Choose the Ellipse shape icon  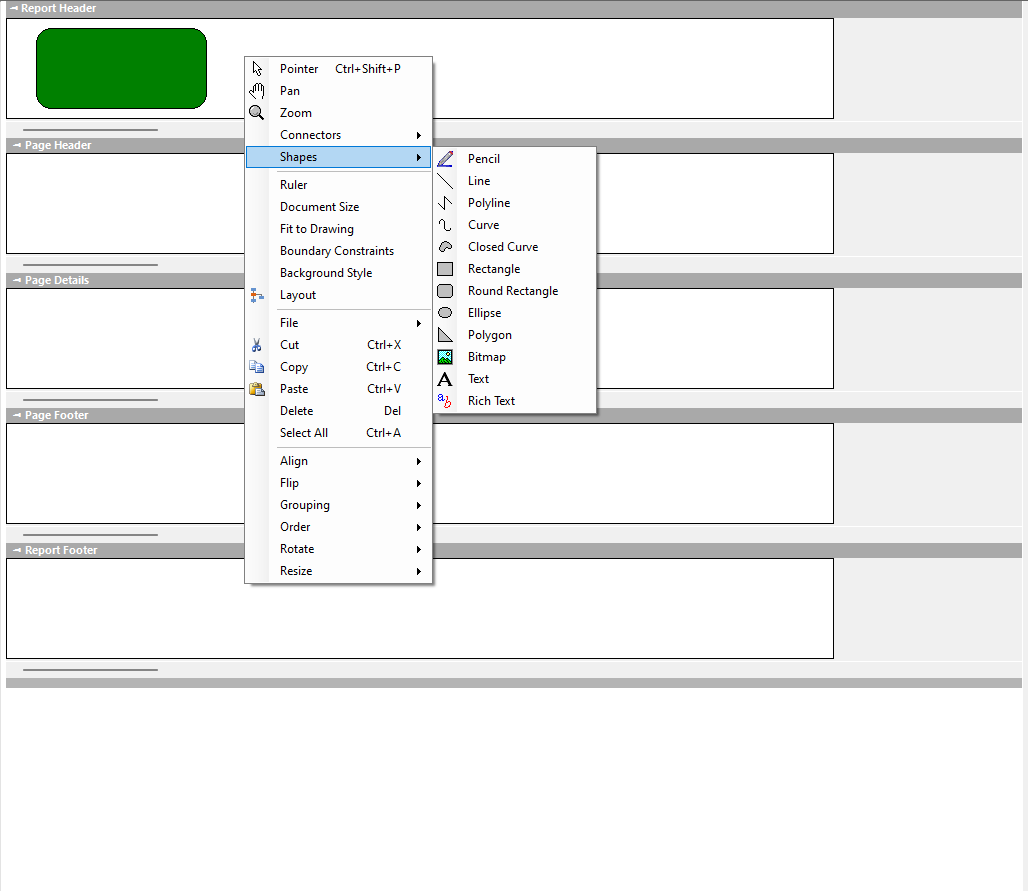446,313
